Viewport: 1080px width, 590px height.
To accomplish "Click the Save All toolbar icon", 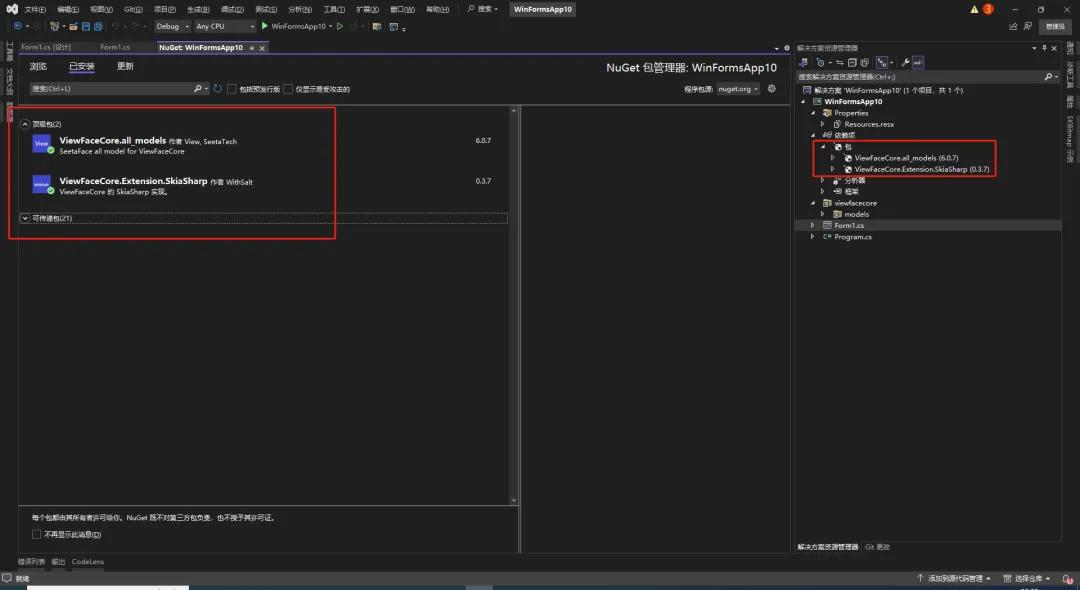I will click(x=98, y=26).
